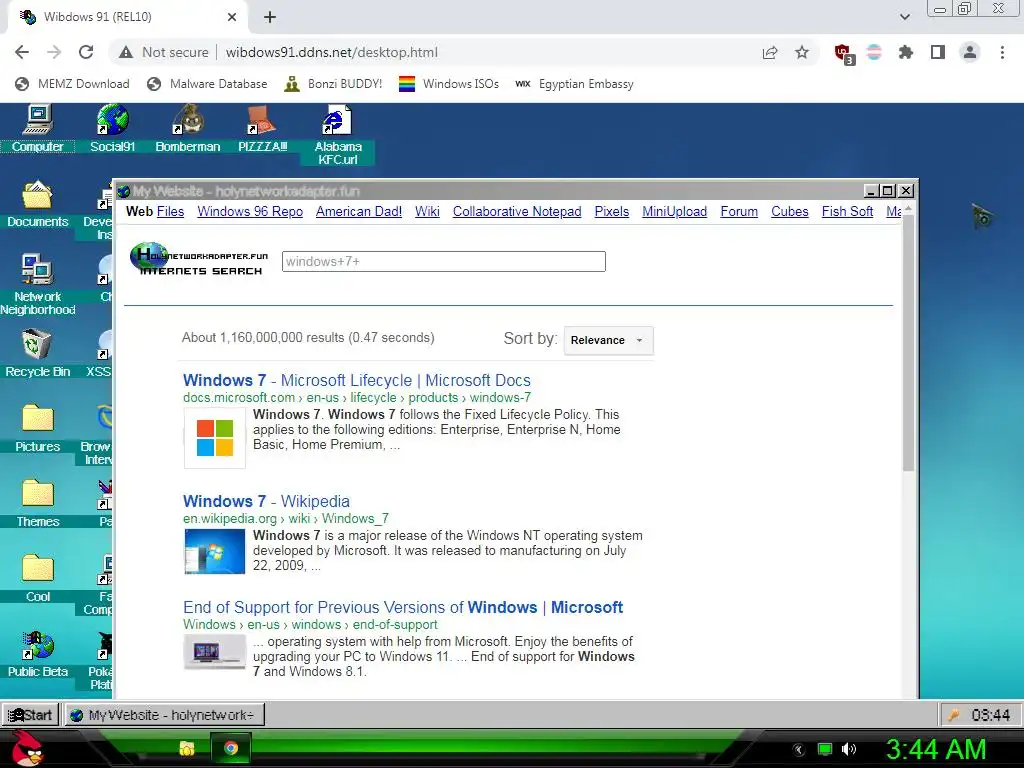Click the share page icon
1024x768 pixels.
pyautogui.click(x=770, y=52)
